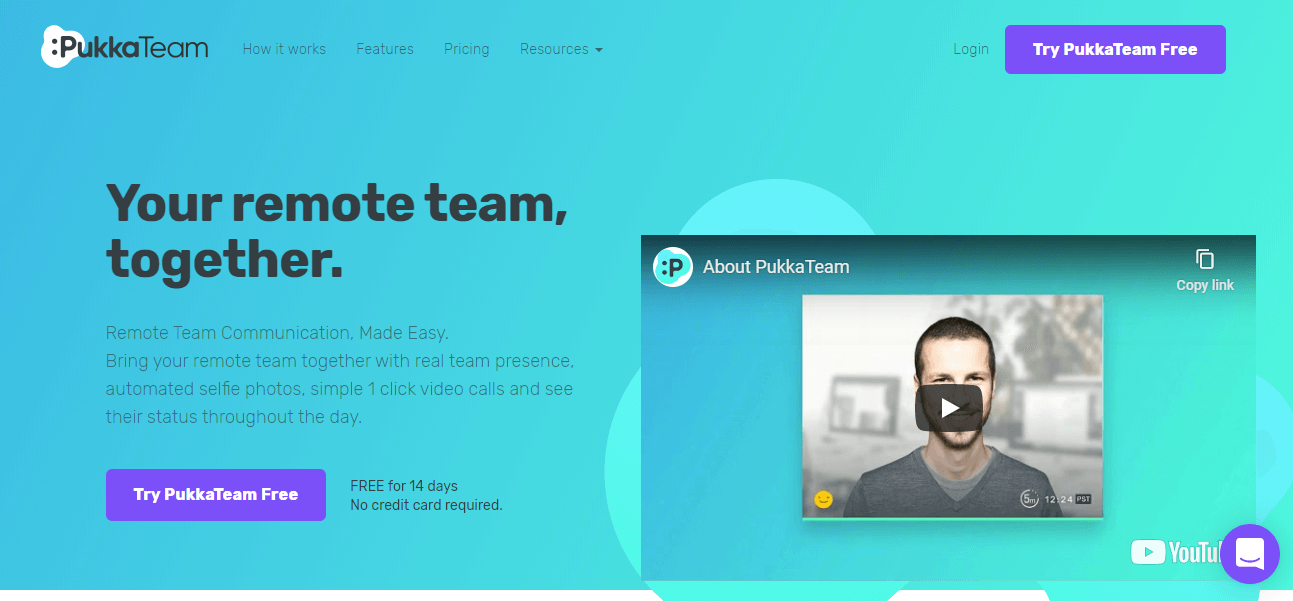Screen dimensions: 1293x601
Task: Click the man's video thumbnail image
Action: 952,406
